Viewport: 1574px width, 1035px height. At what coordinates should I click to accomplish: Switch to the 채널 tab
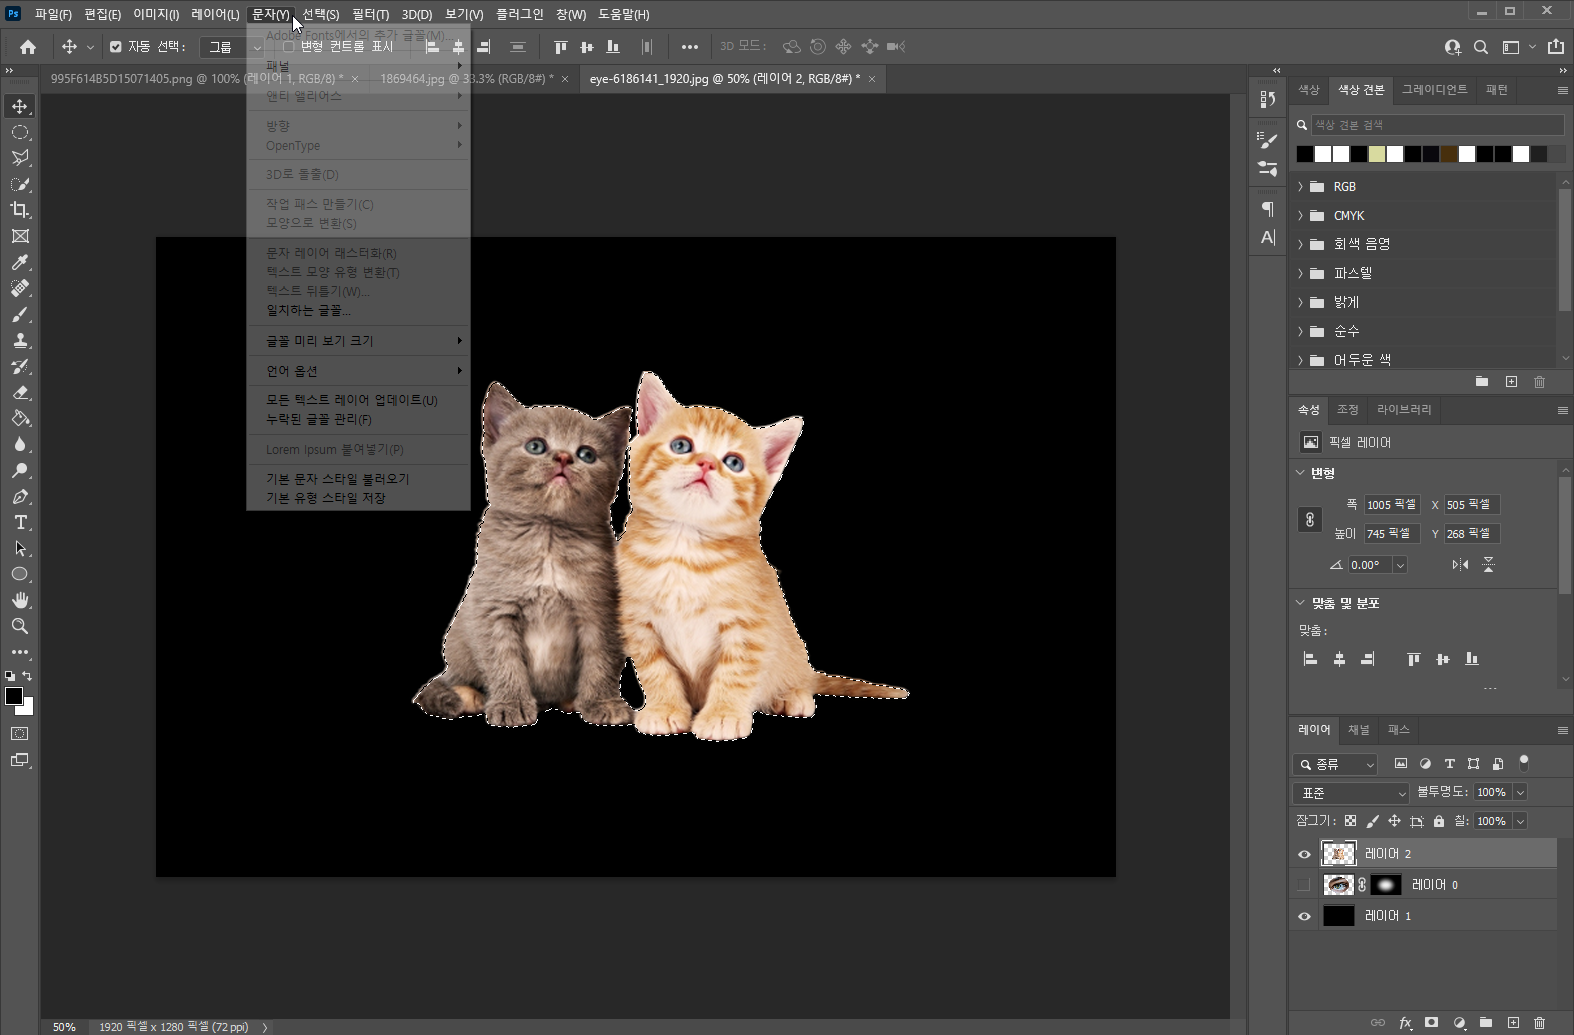click(1358, 730)
